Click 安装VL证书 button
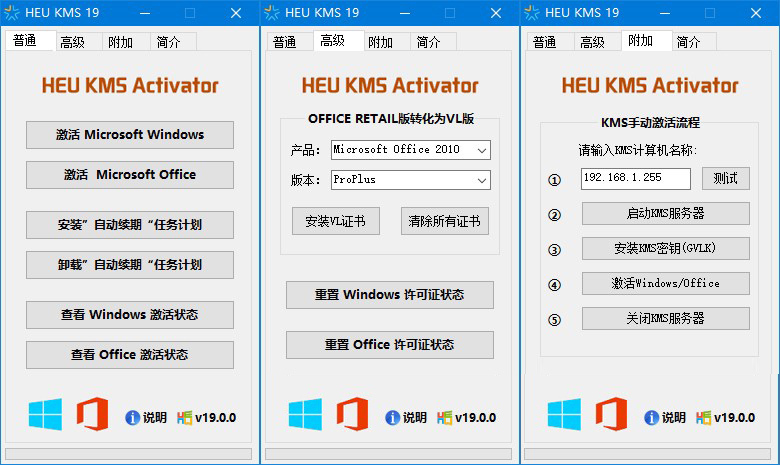 [x=336, y=221]
